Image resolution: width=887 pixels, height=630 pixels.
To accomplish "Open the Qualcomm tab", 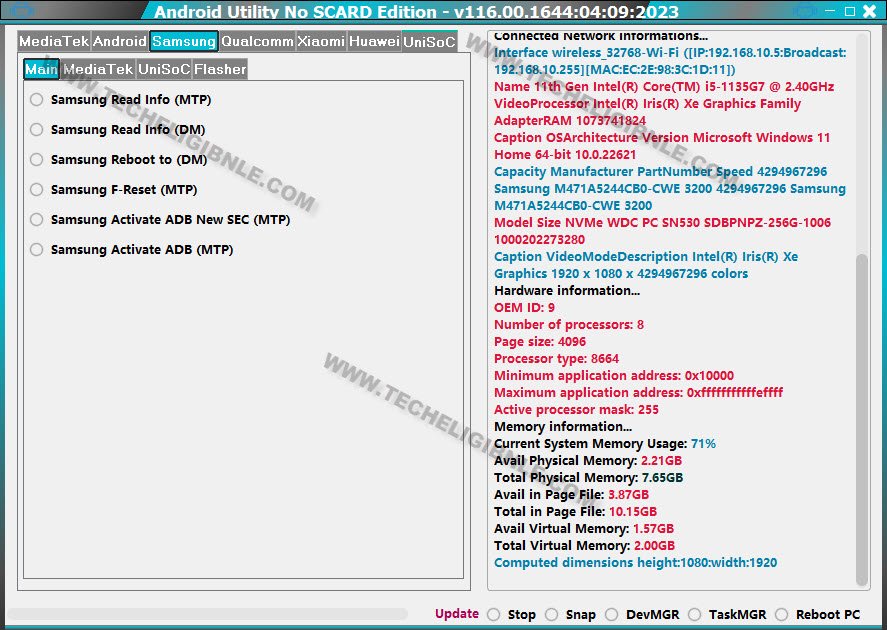I will (257, 41).
